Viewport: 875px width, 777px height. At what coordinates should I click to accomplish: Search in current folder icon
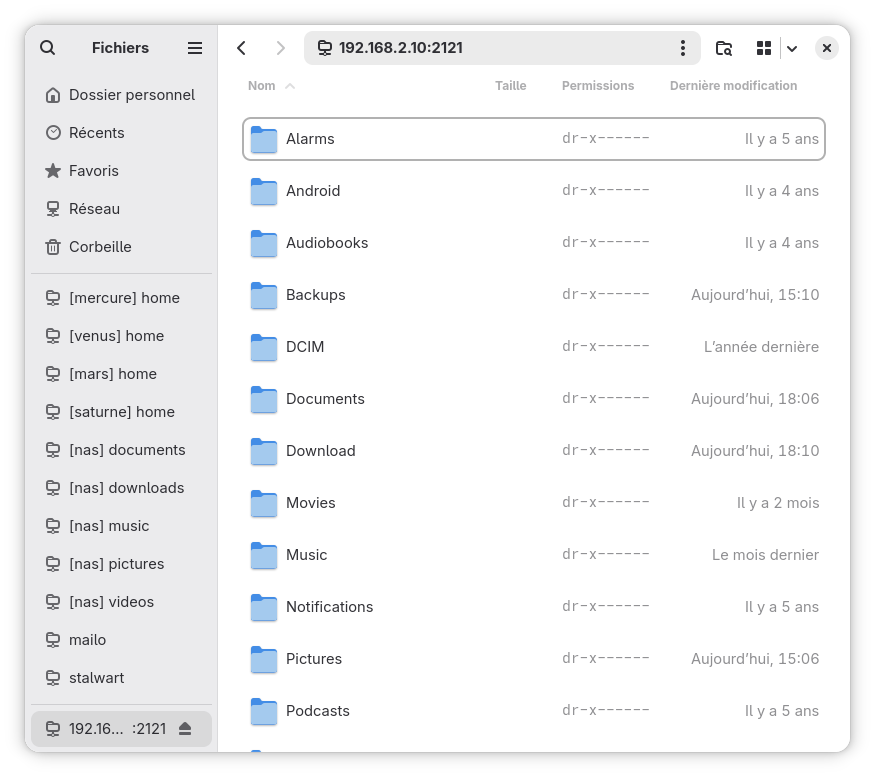click(724, 48)
